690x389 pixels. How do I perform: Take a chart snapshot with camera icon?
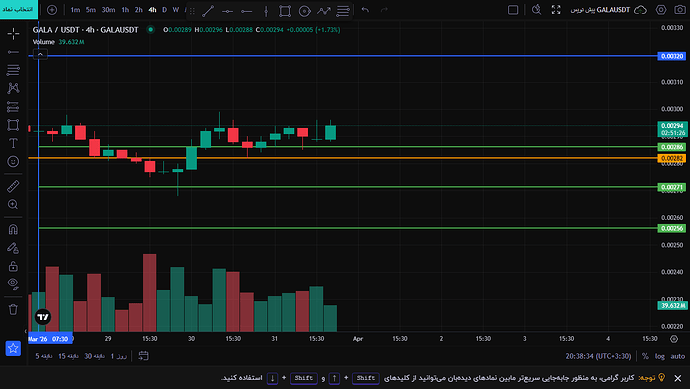(680, 10)
